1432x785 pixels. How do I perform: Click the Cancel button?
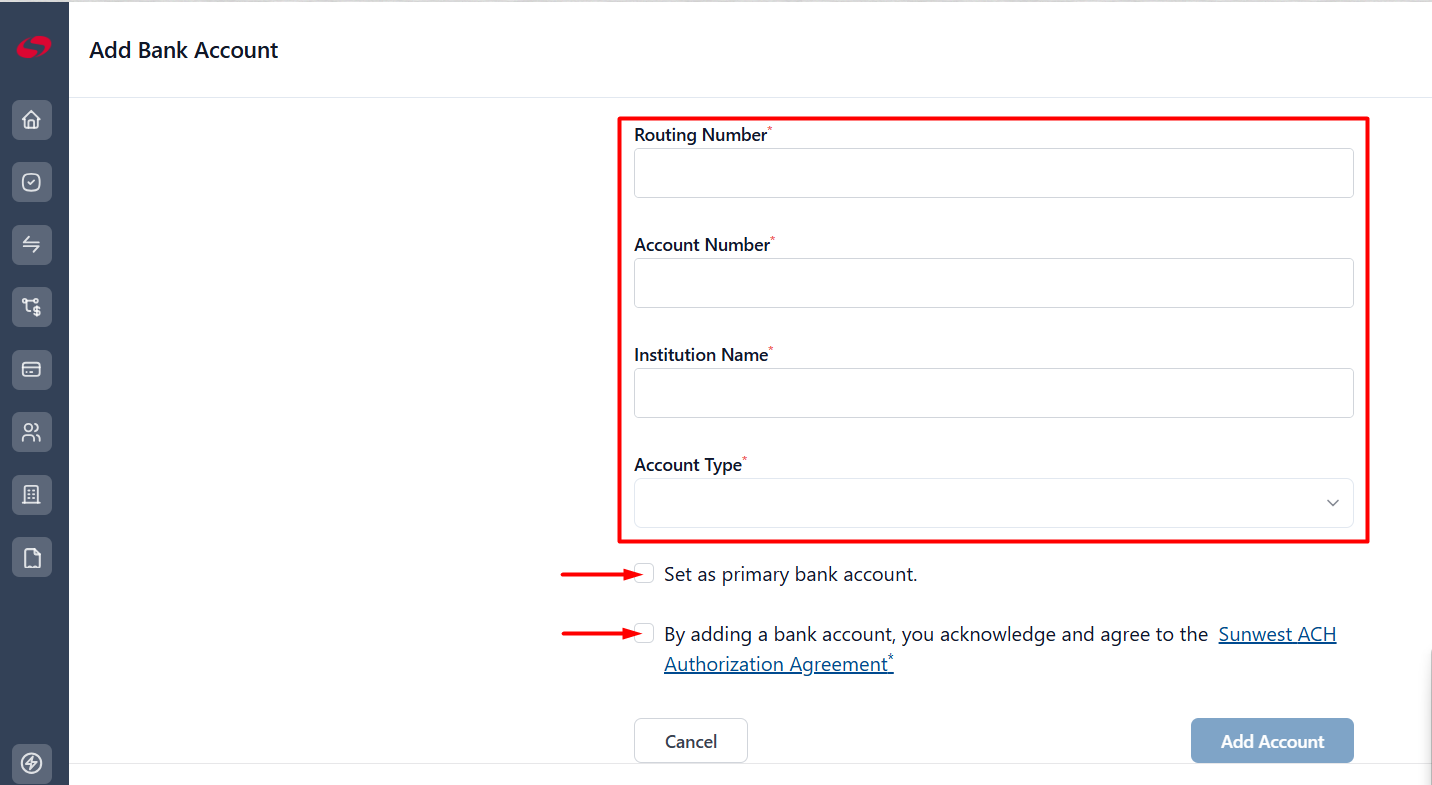point(691,741)
